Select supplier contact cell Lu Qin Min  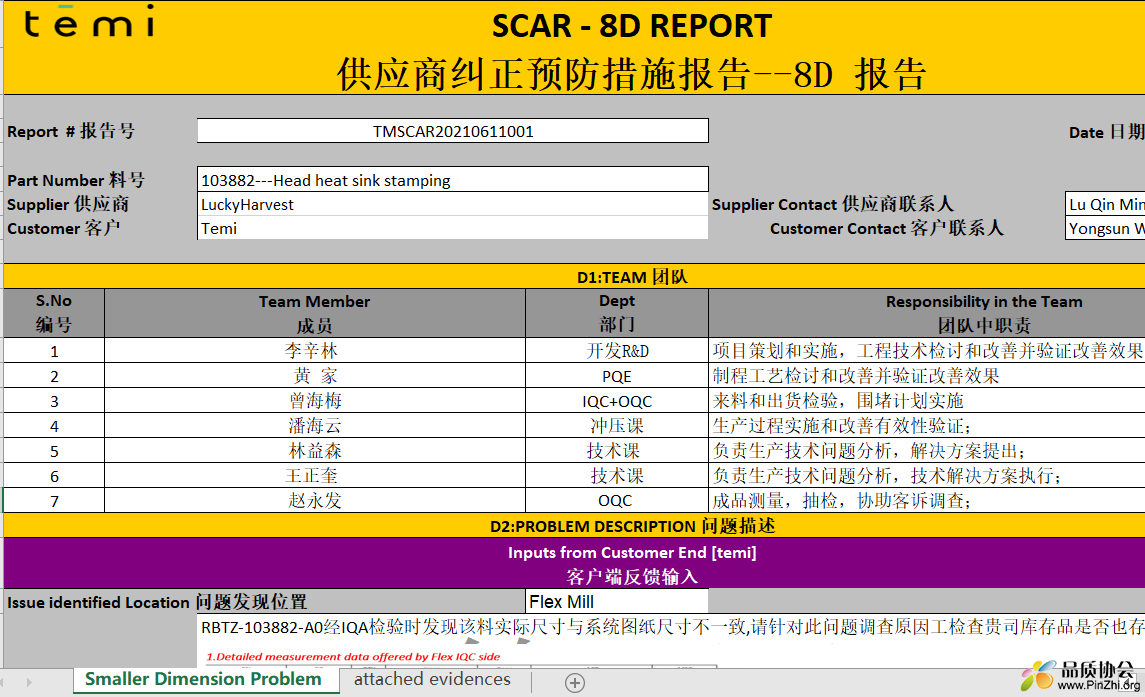coord(1105,205)
